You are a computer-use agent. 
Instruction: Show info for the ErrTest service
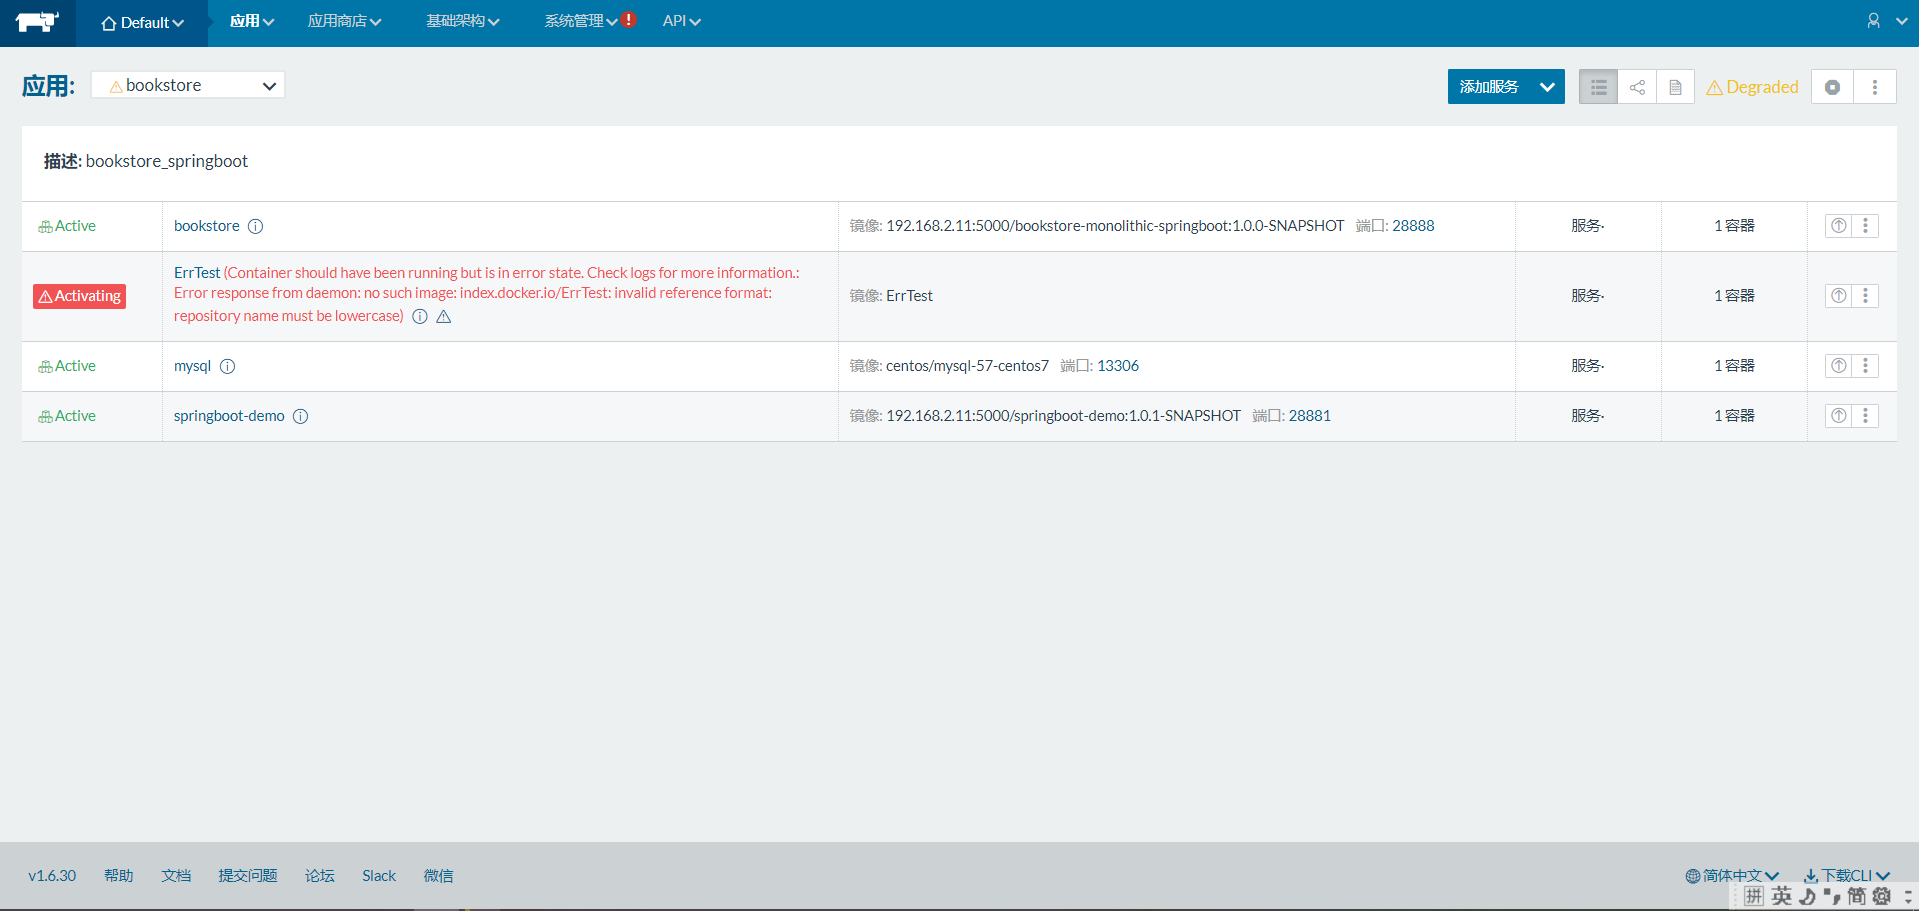pos(420,316)
